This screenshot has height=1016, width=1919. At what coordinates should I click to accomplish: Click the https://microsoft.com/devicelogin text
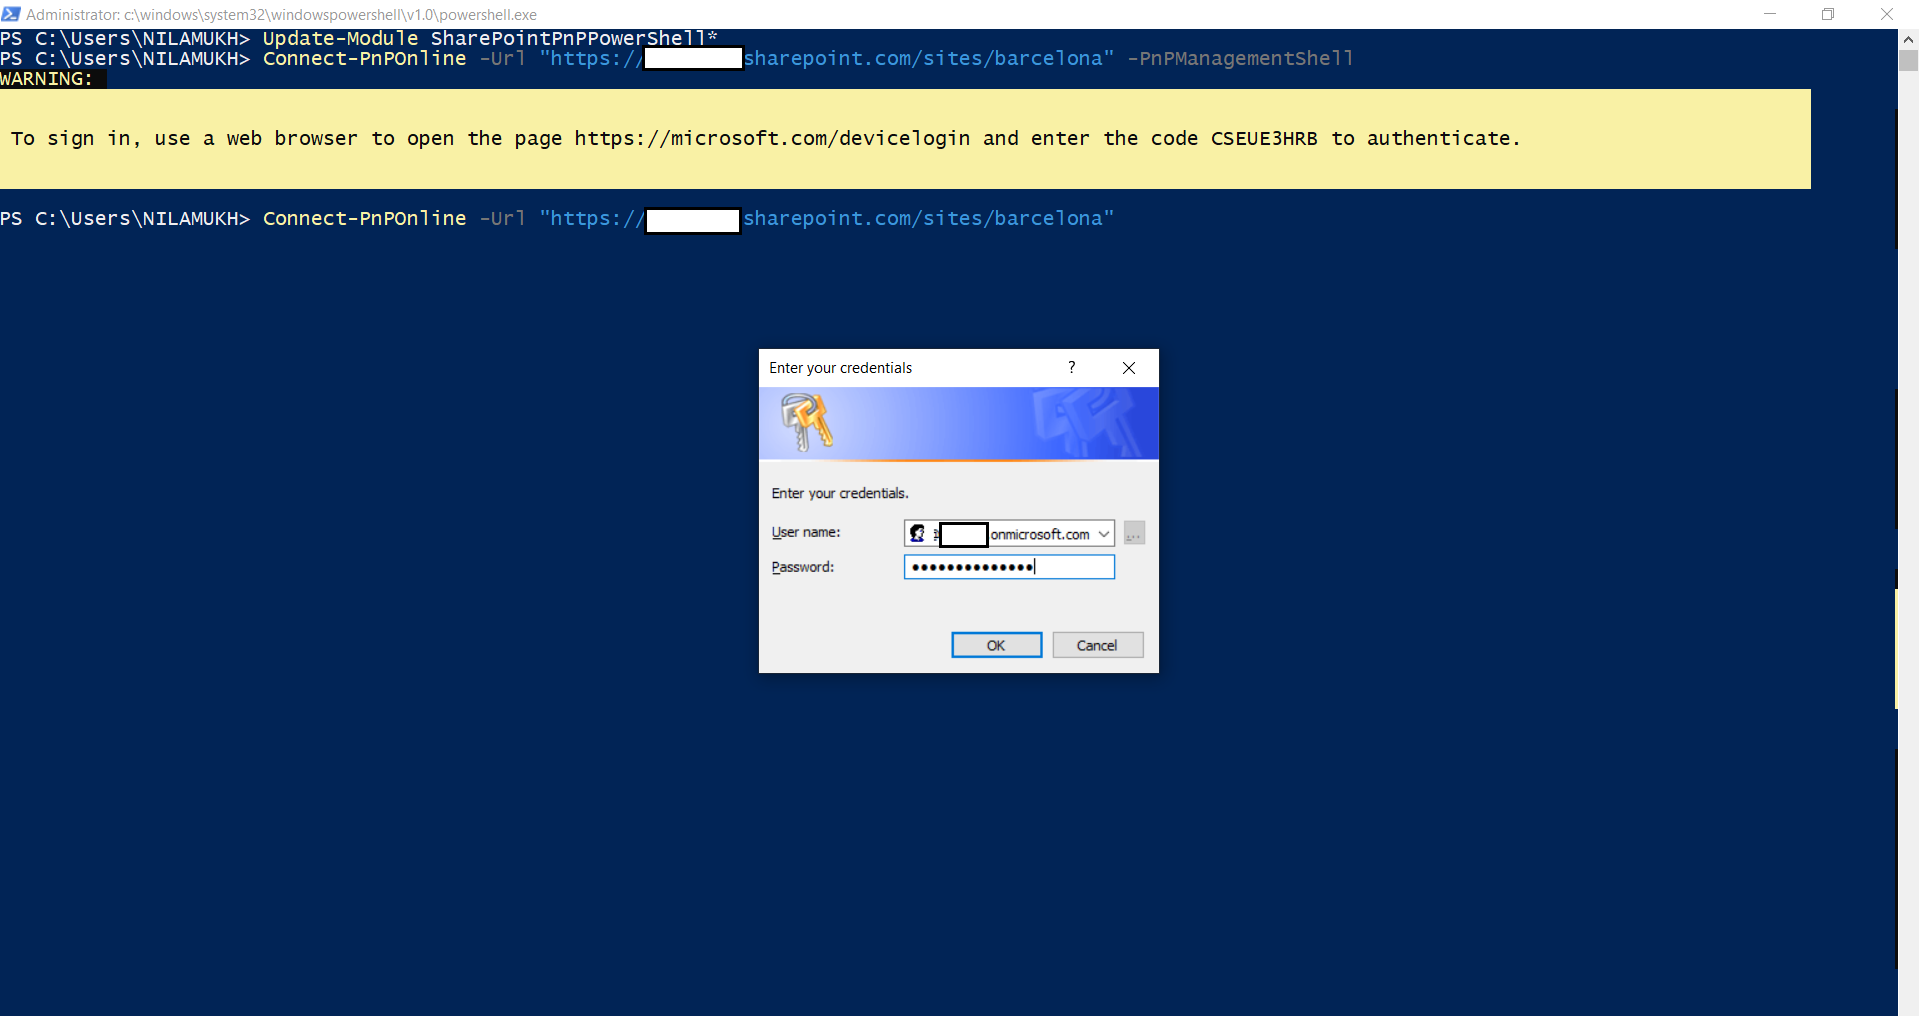pos(772,138)
